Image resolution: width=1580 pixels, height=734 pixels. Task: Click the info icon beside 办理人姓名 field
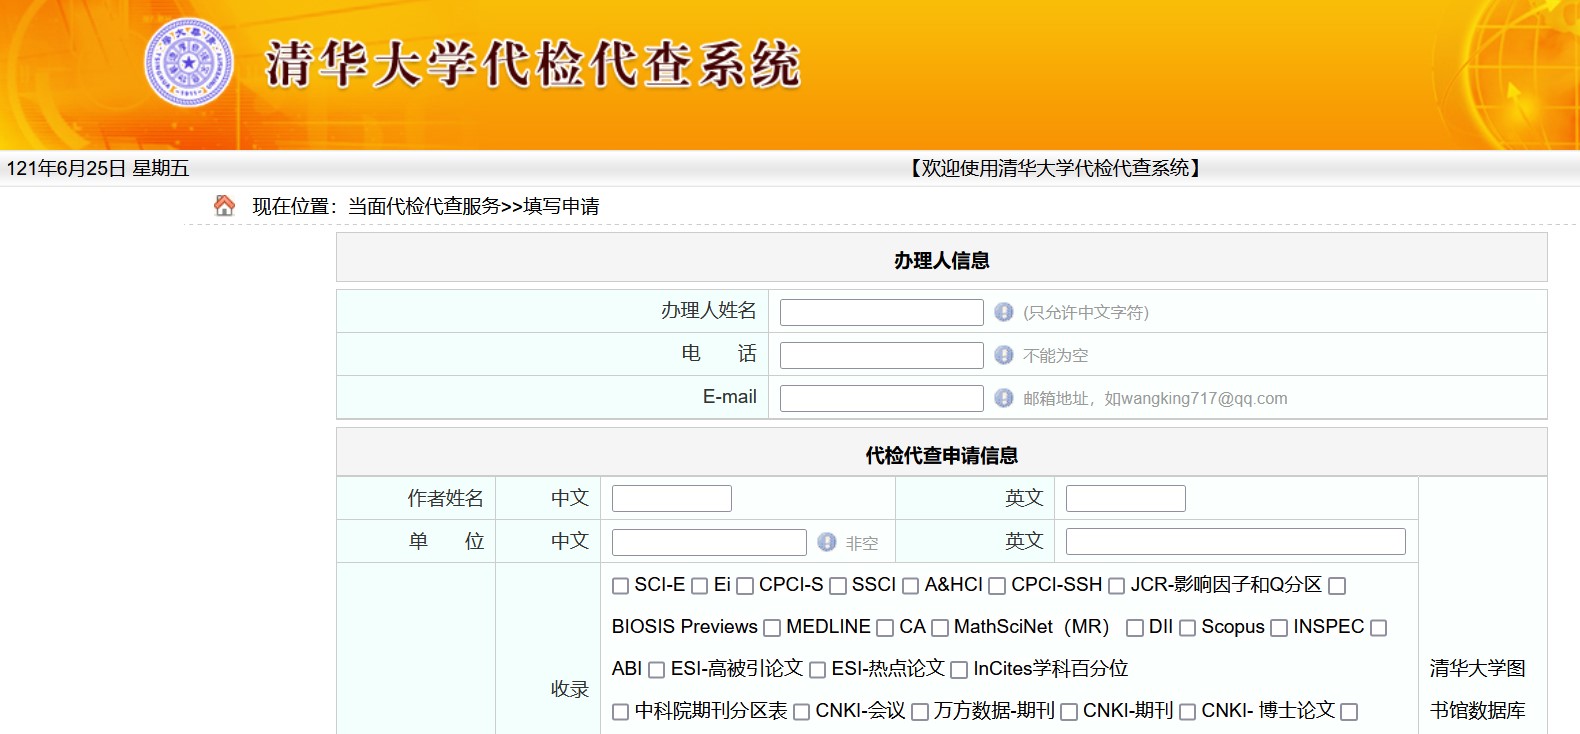click(x=1004, y=312)
